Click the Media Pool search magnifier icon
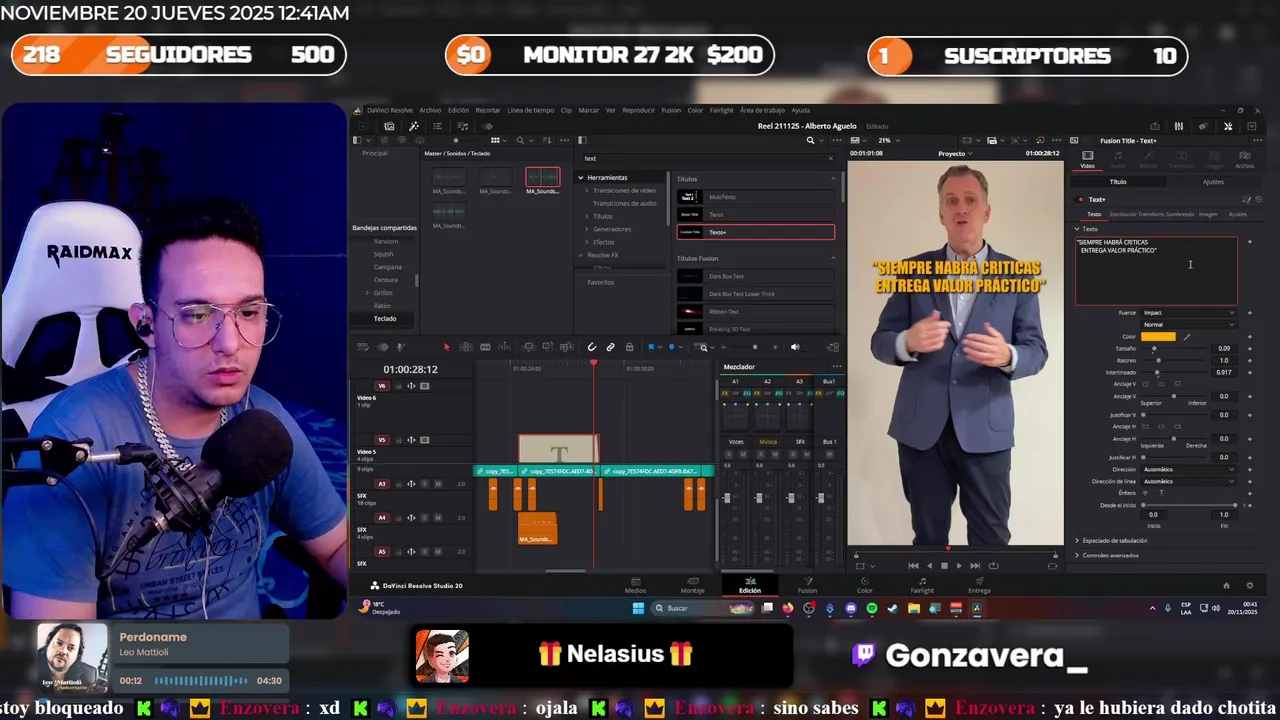Viewport: 1280px width, 720px height. 522,140
